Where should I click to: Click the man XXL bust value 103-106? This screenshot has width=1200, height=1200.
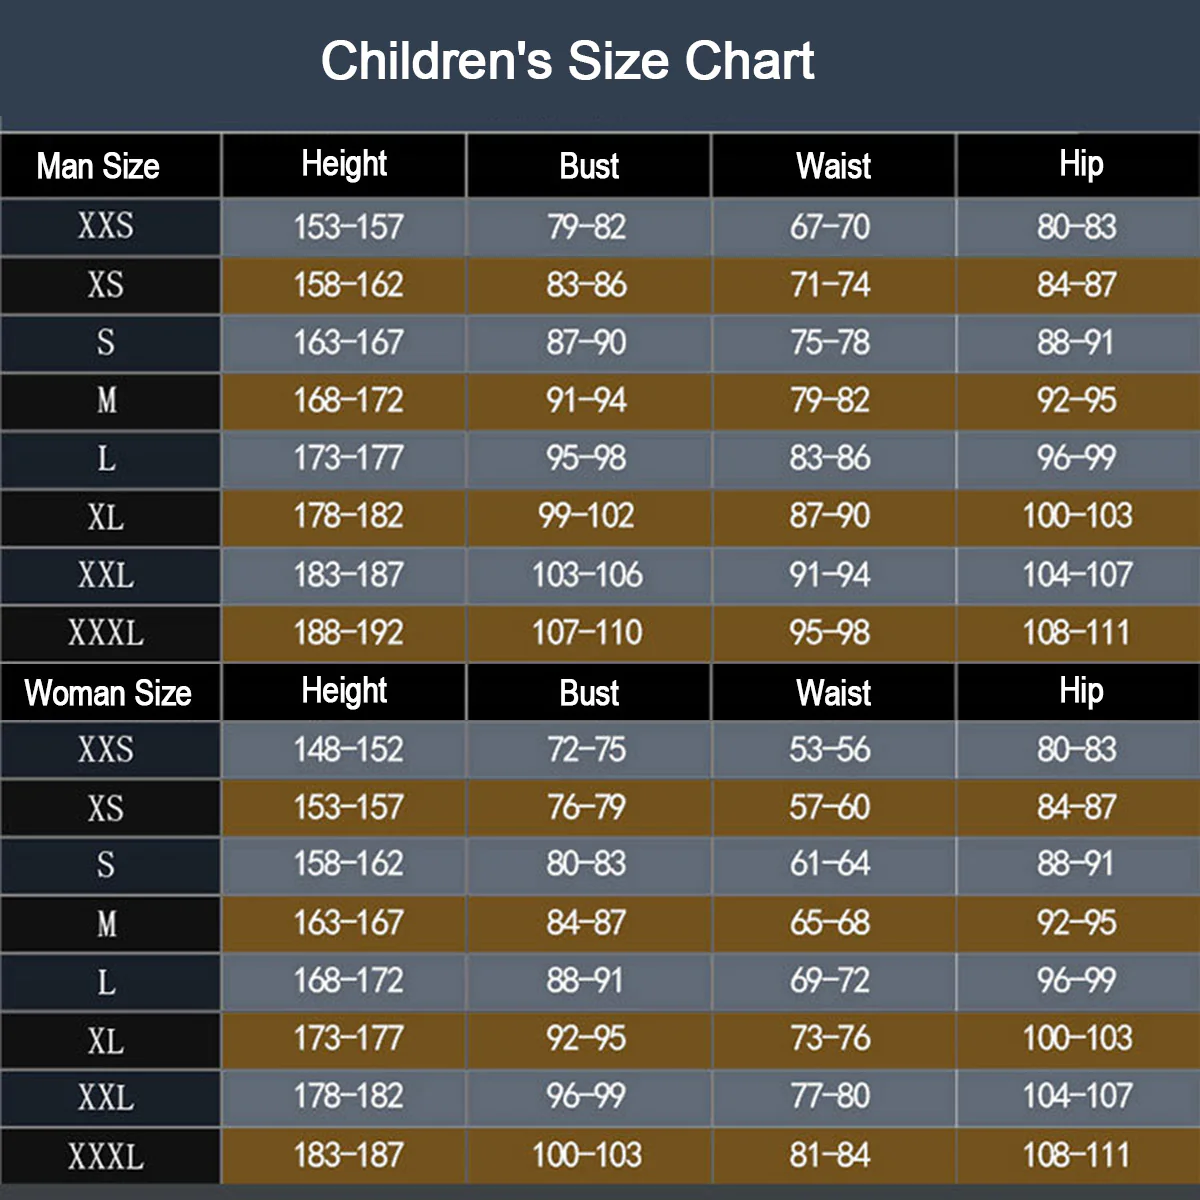[587, 575]
